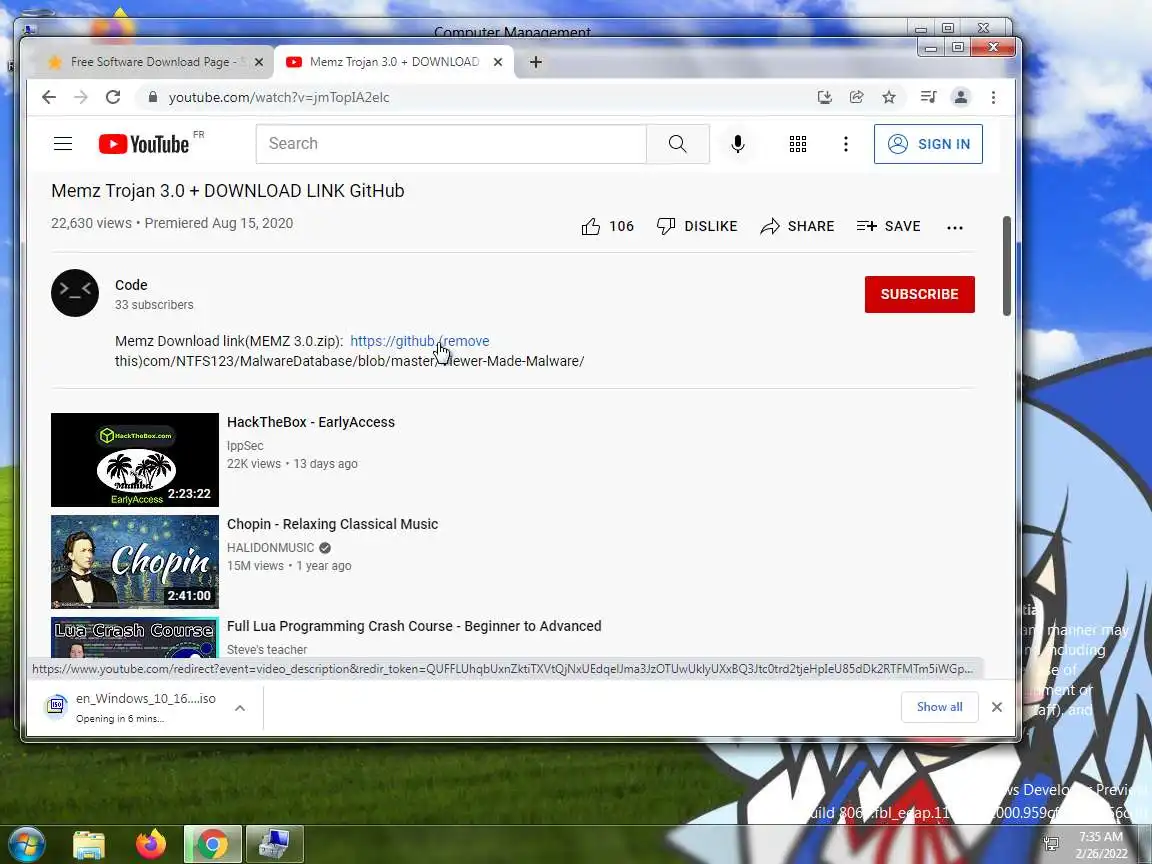Click the IppSec channel name
1152x864 pixels.
(x=245, y=446)
